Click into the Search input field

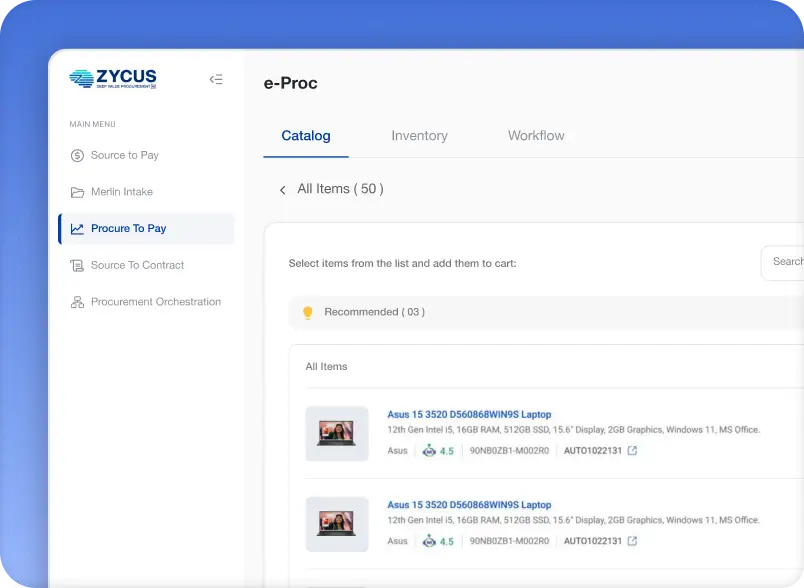(785, 262)
